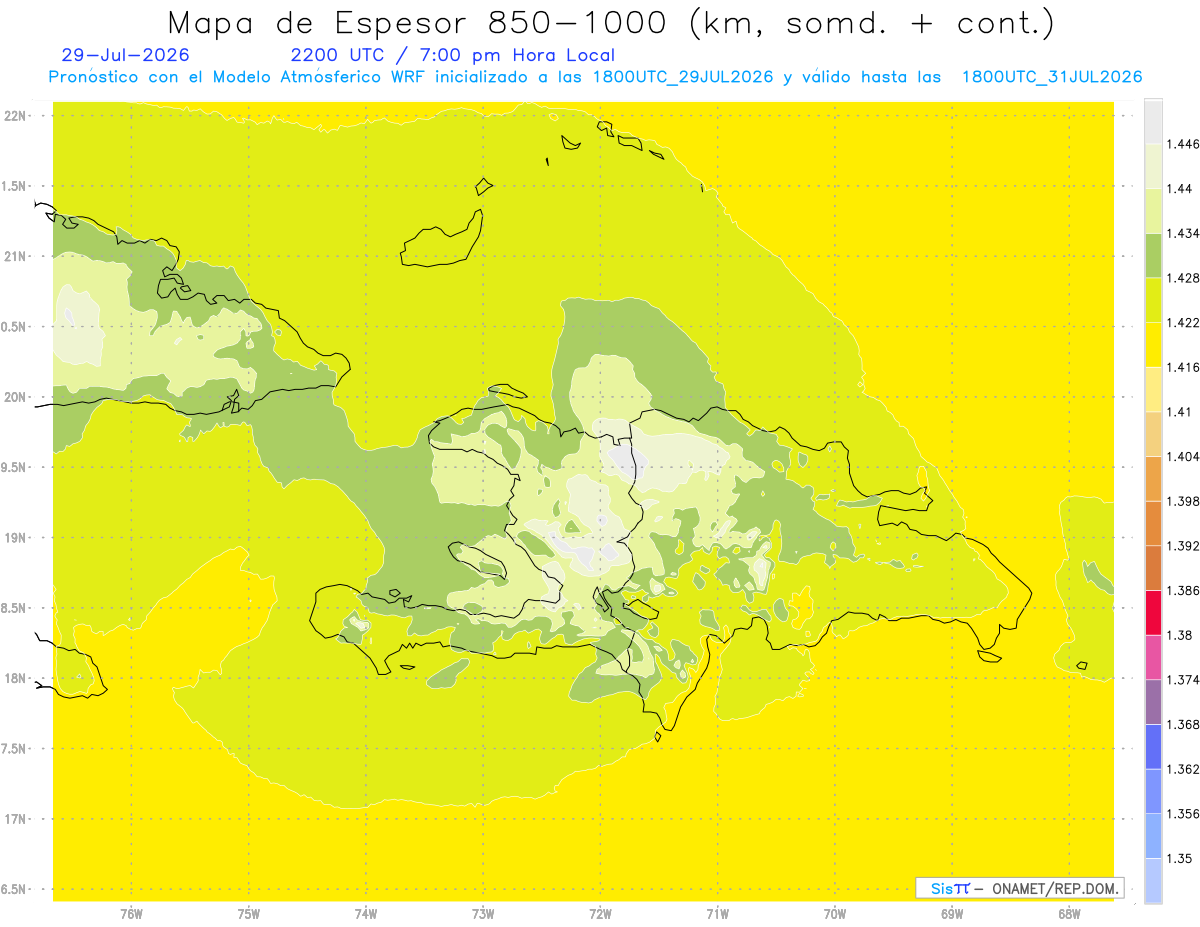Viewport: 1200px width, 927px height.
Task: Click the time label '2200 UTC / 7:00 pm Hora Local'
Action: click(x=453, y=56)
